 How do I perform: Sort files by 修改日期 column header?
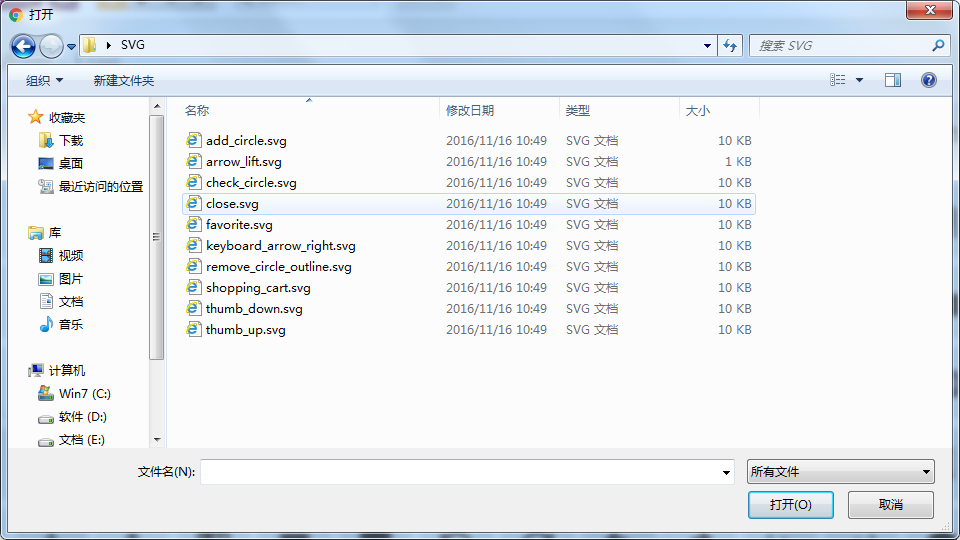pos(470,111)
